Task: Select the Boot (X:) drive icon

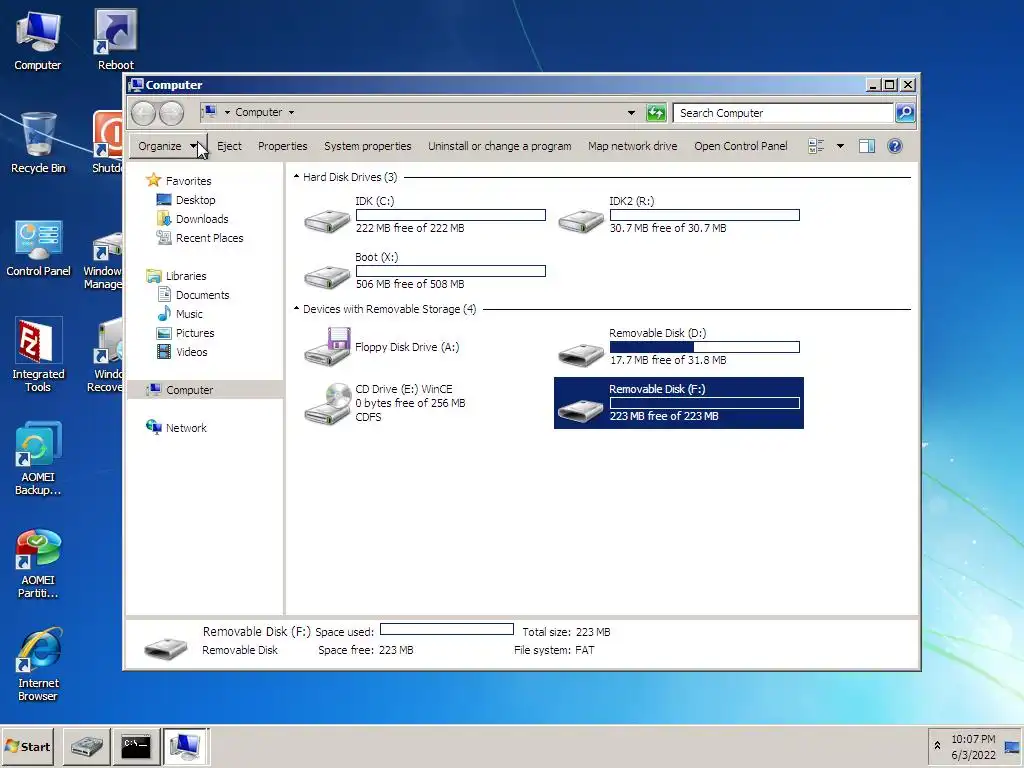Action: [327, 277]
